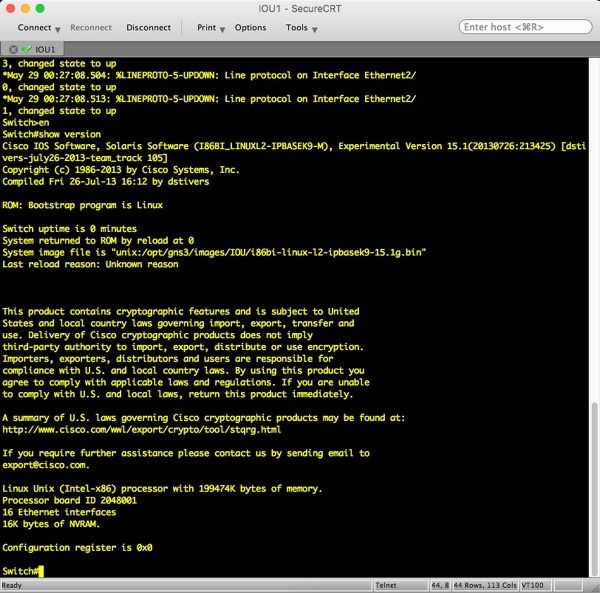600x593 pixels.
Task: Zoom the window with green button
Action: pyautogui.click(x=40, y=8)
